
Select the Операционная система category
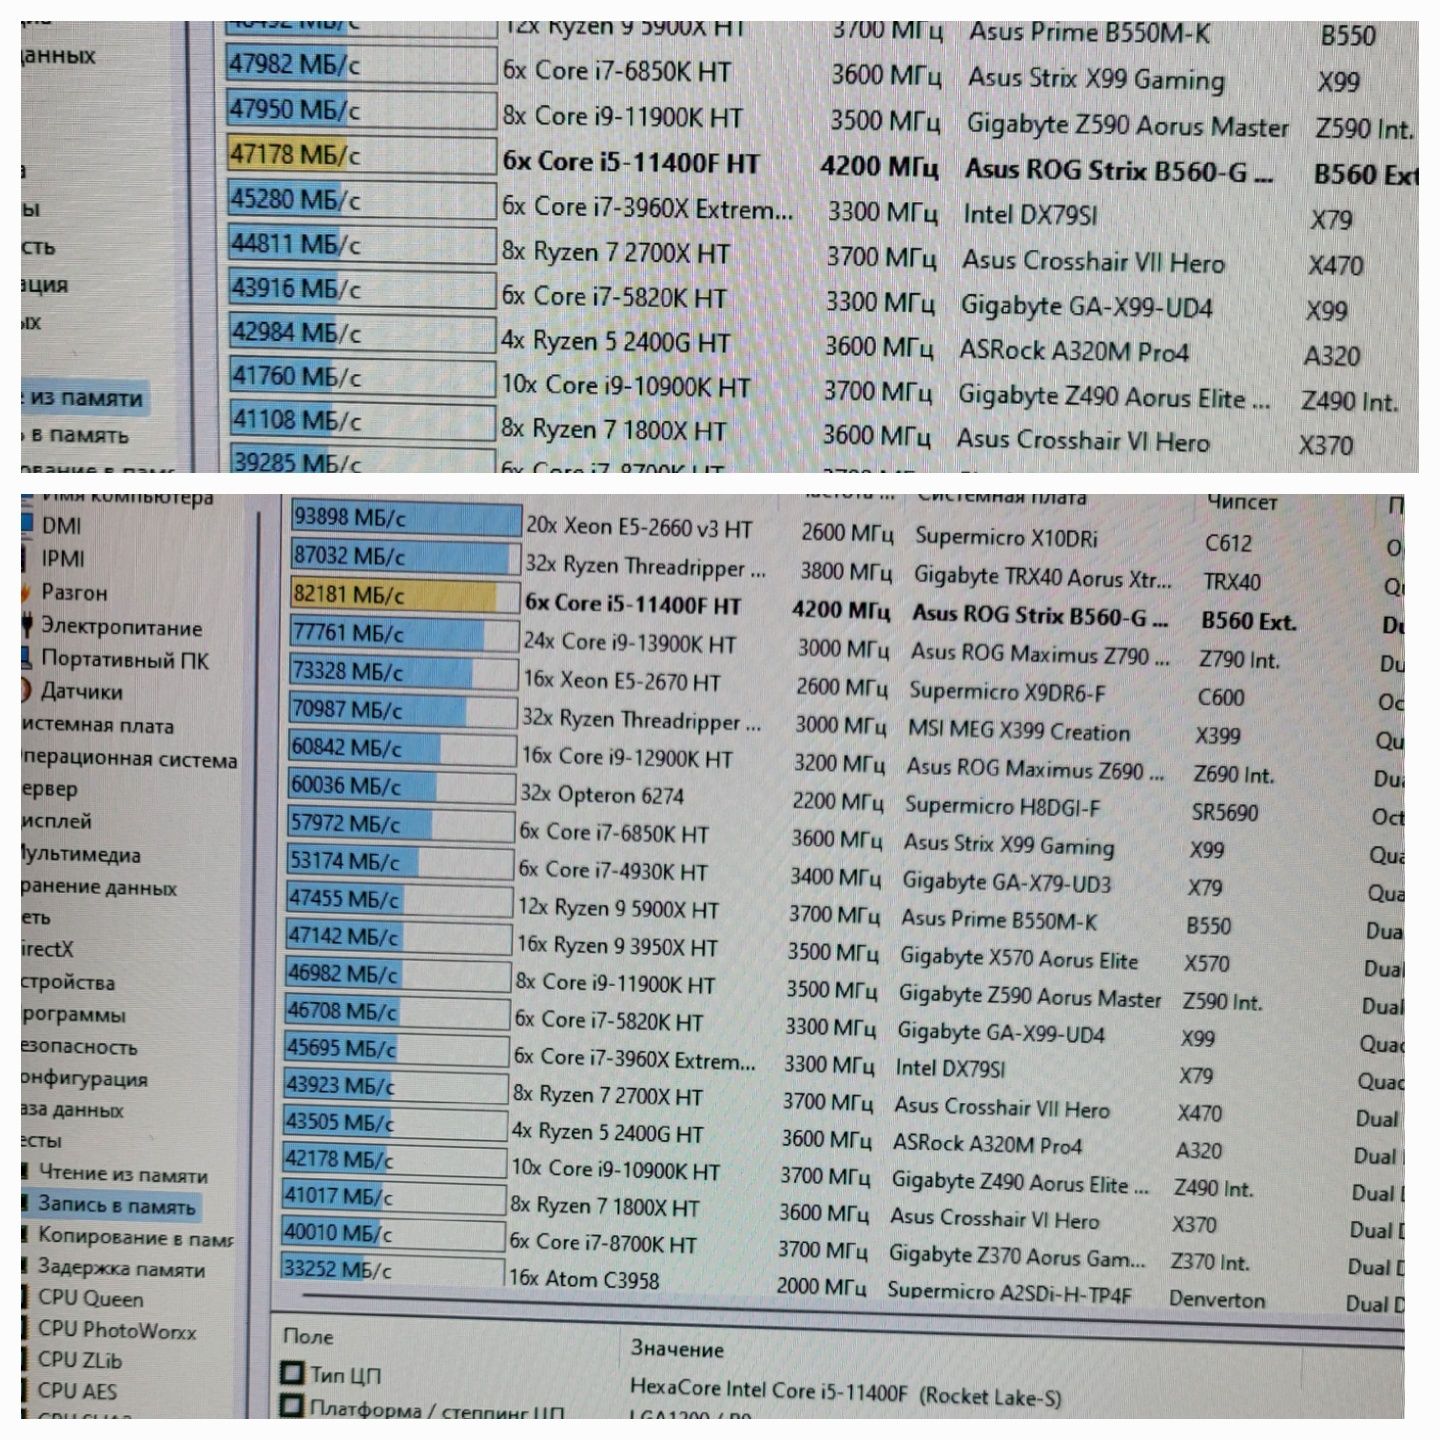(x=129, y=759)
